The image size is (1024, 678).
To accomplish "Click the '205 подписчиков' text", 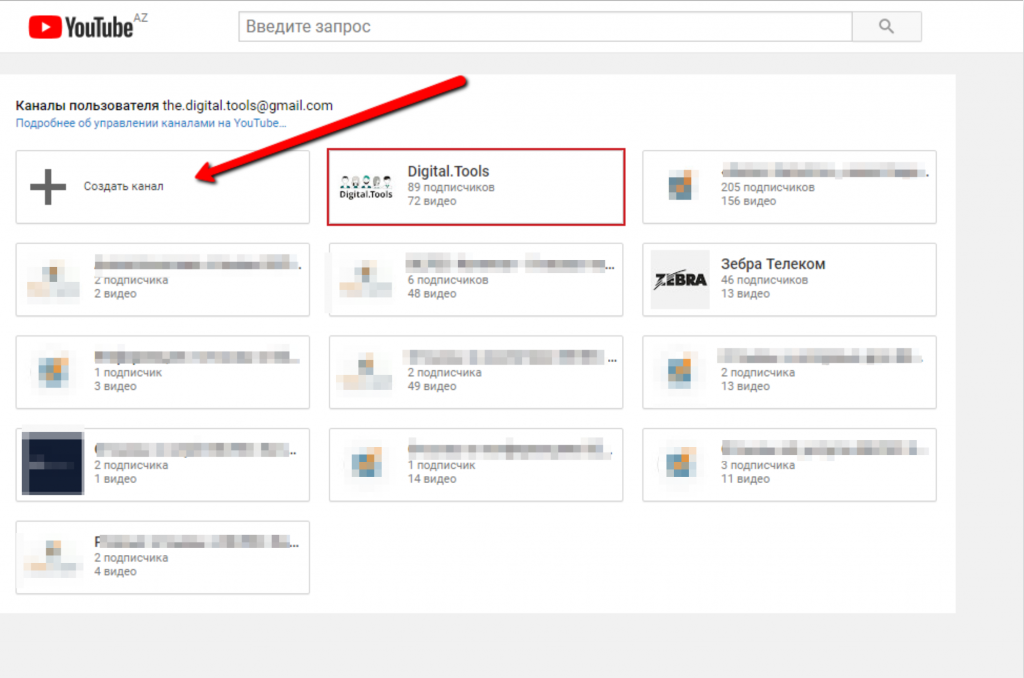I will click(768, 187).
